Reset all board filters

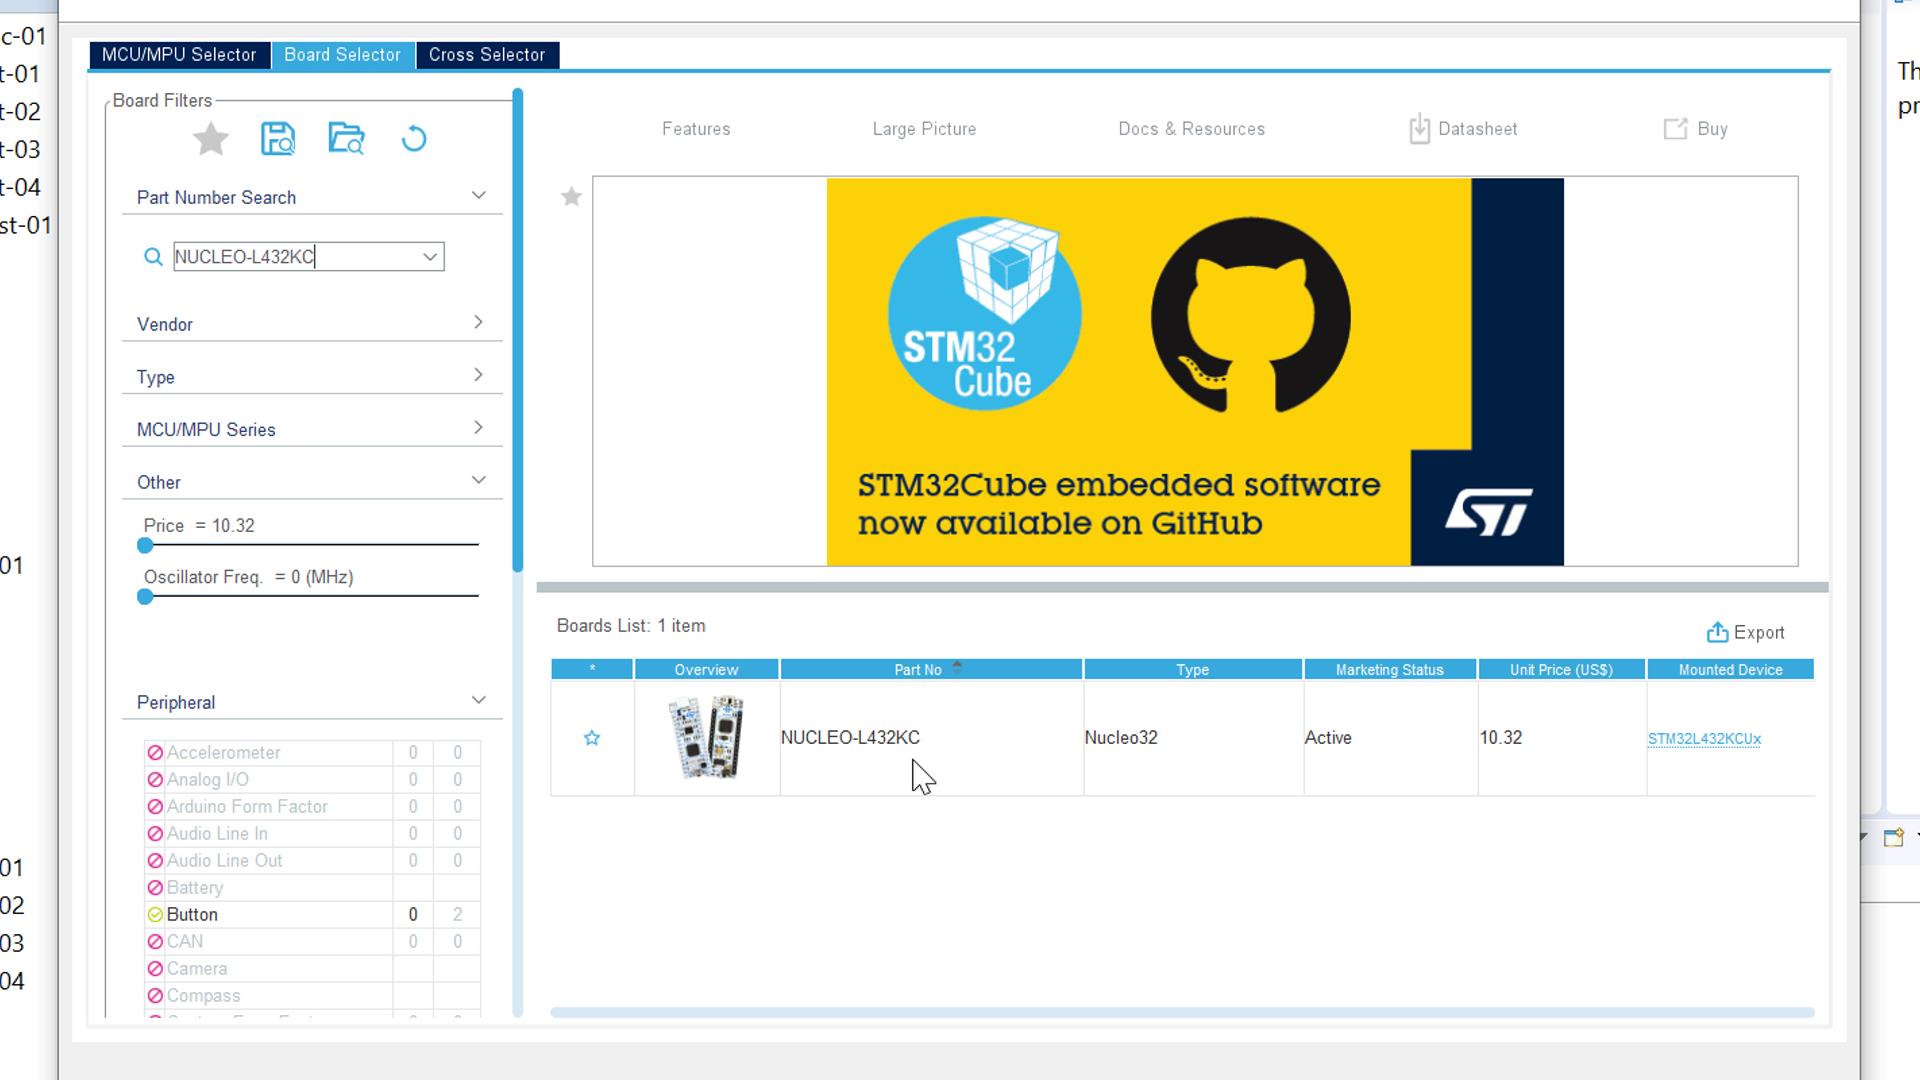tap(414, 140)
